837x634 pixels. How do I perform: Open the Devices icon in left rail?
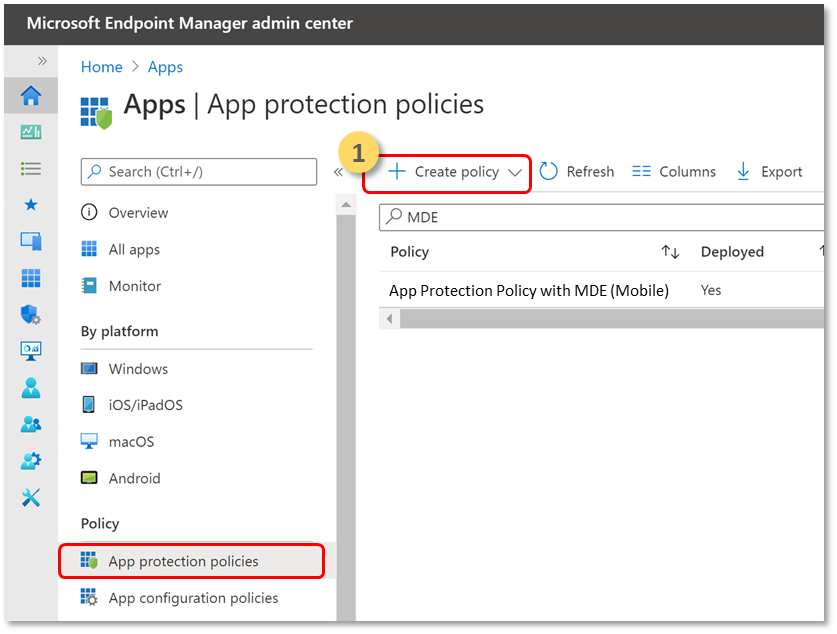coord(31,241)
